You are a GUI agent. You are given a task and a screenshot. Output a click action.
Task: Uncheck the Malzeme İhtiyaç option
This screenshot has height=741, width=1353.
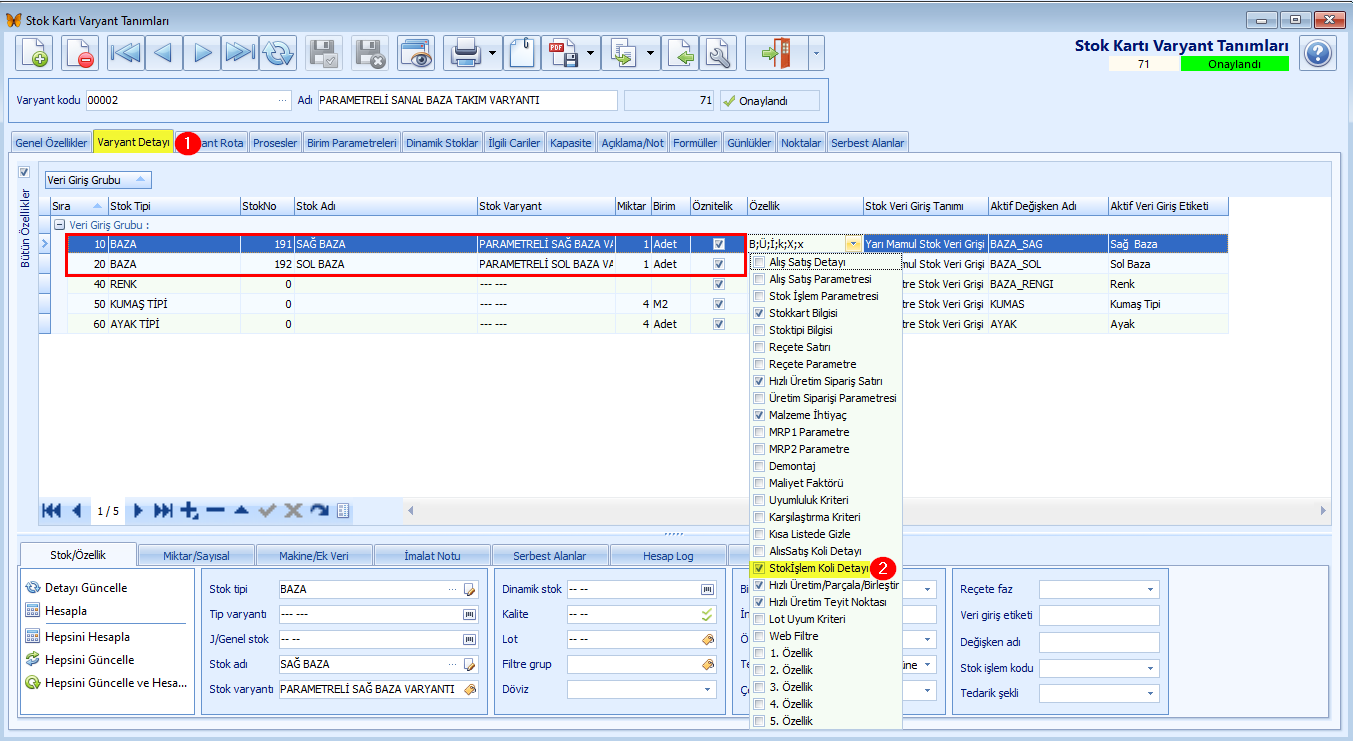760,415
